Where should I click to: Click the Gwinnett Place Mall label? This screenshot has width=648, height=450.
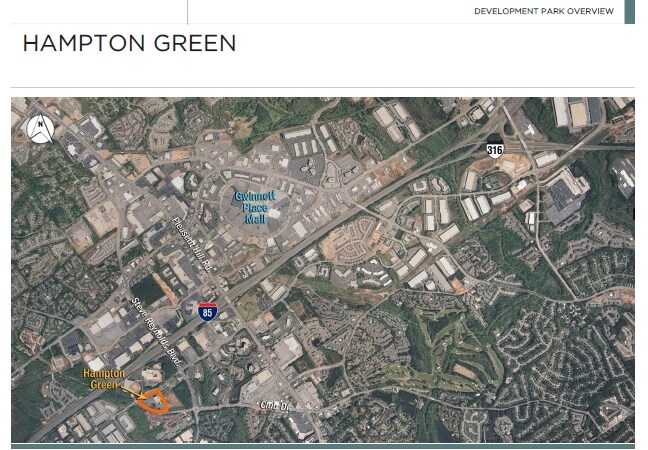tap(255, 207)
